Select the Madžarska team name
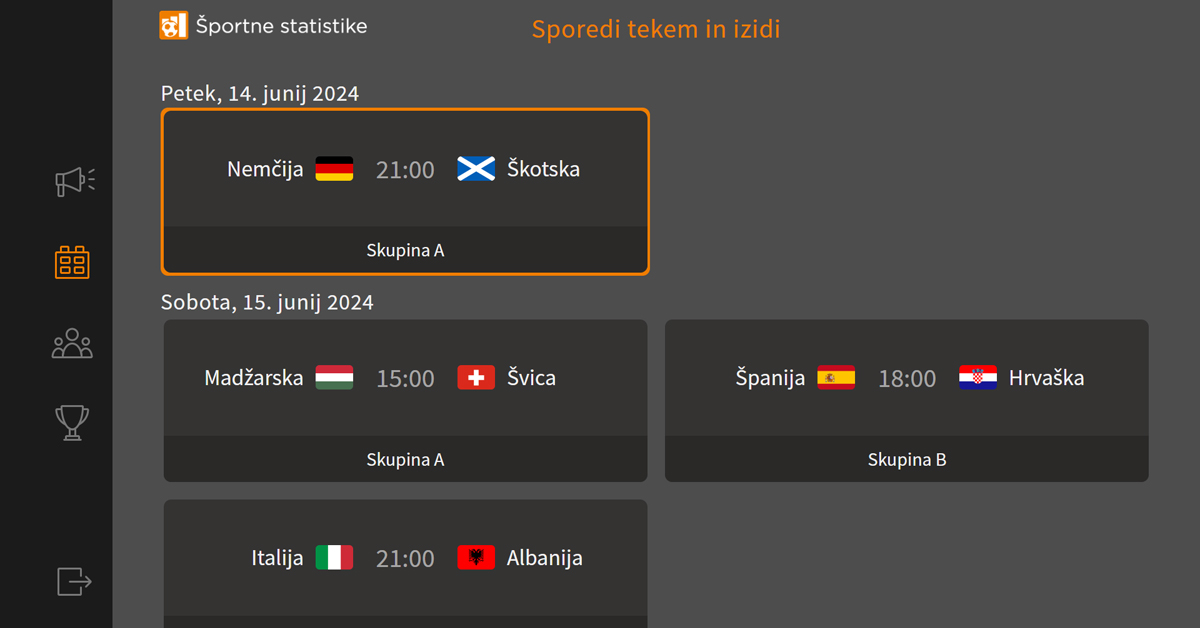This screenshot has width=1200, height=628. tap(254, 378)
